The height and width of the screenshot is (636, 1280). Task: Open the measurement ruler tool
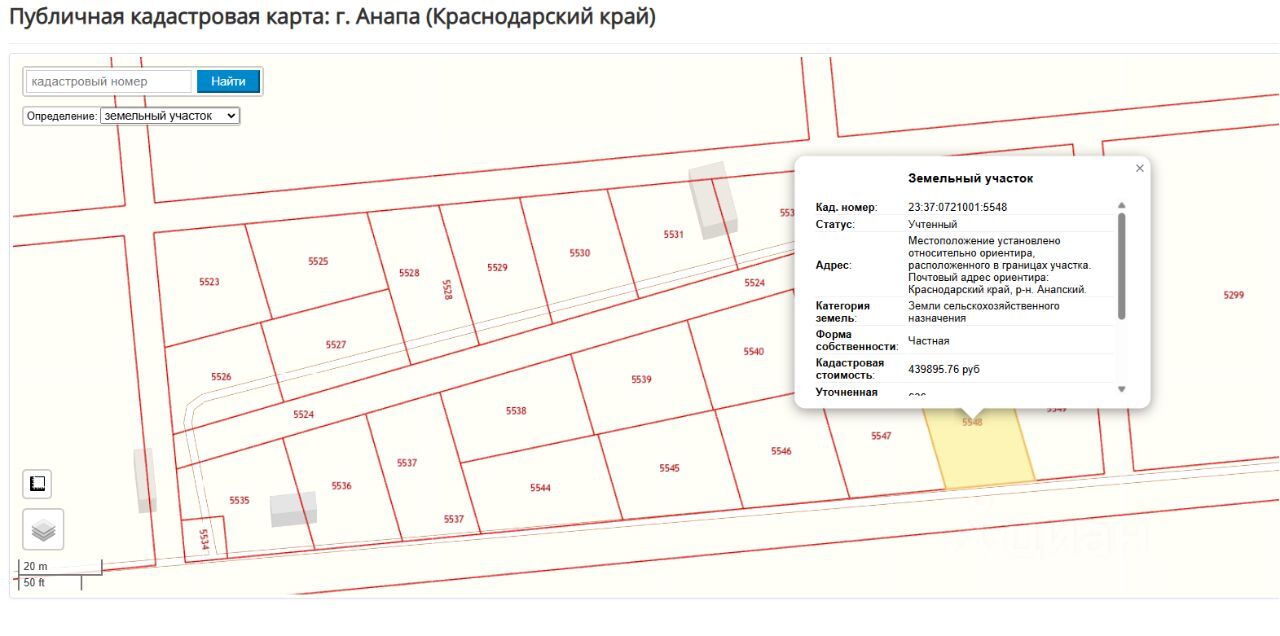click(37, 483)
